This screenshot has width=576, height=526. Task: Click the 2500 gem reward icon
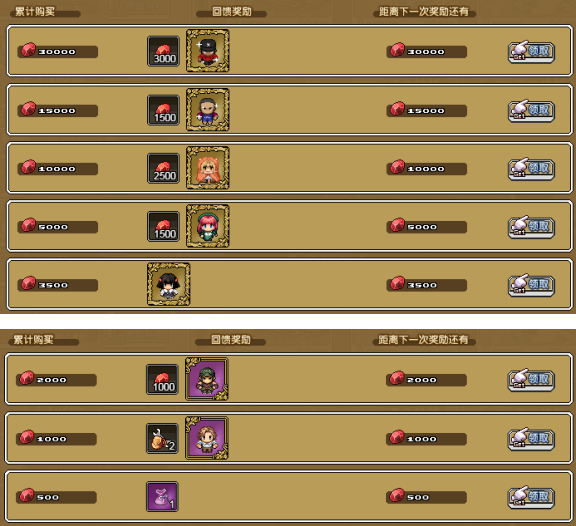[163, 168]
